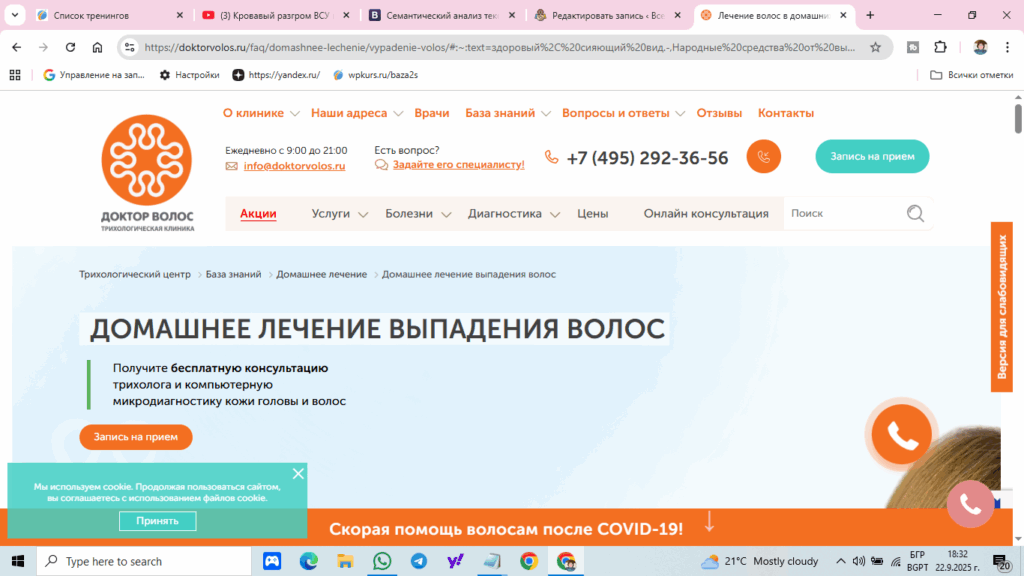Open the Цены page
This screenshot has width=1024, height=576.
coord(592,214)
